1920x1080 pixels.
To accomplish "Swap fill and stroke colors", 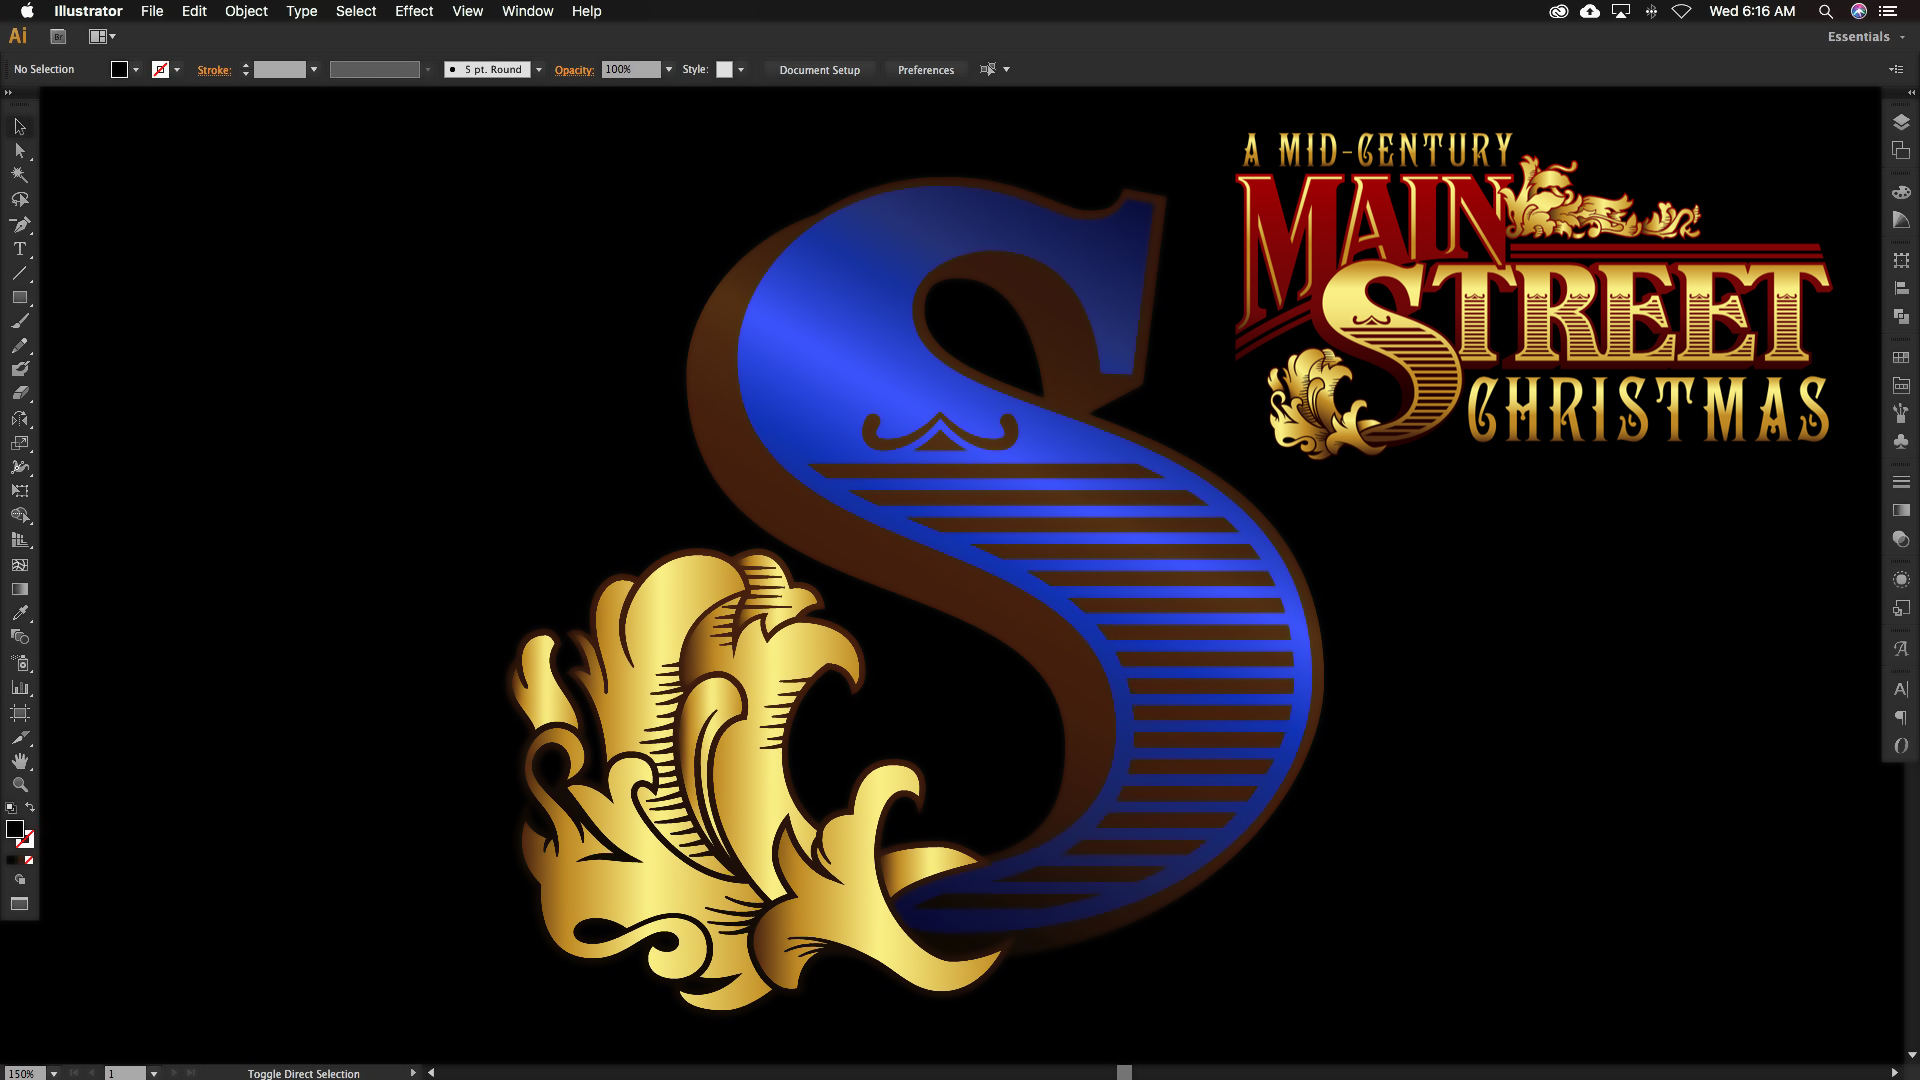I will (30, 808).
